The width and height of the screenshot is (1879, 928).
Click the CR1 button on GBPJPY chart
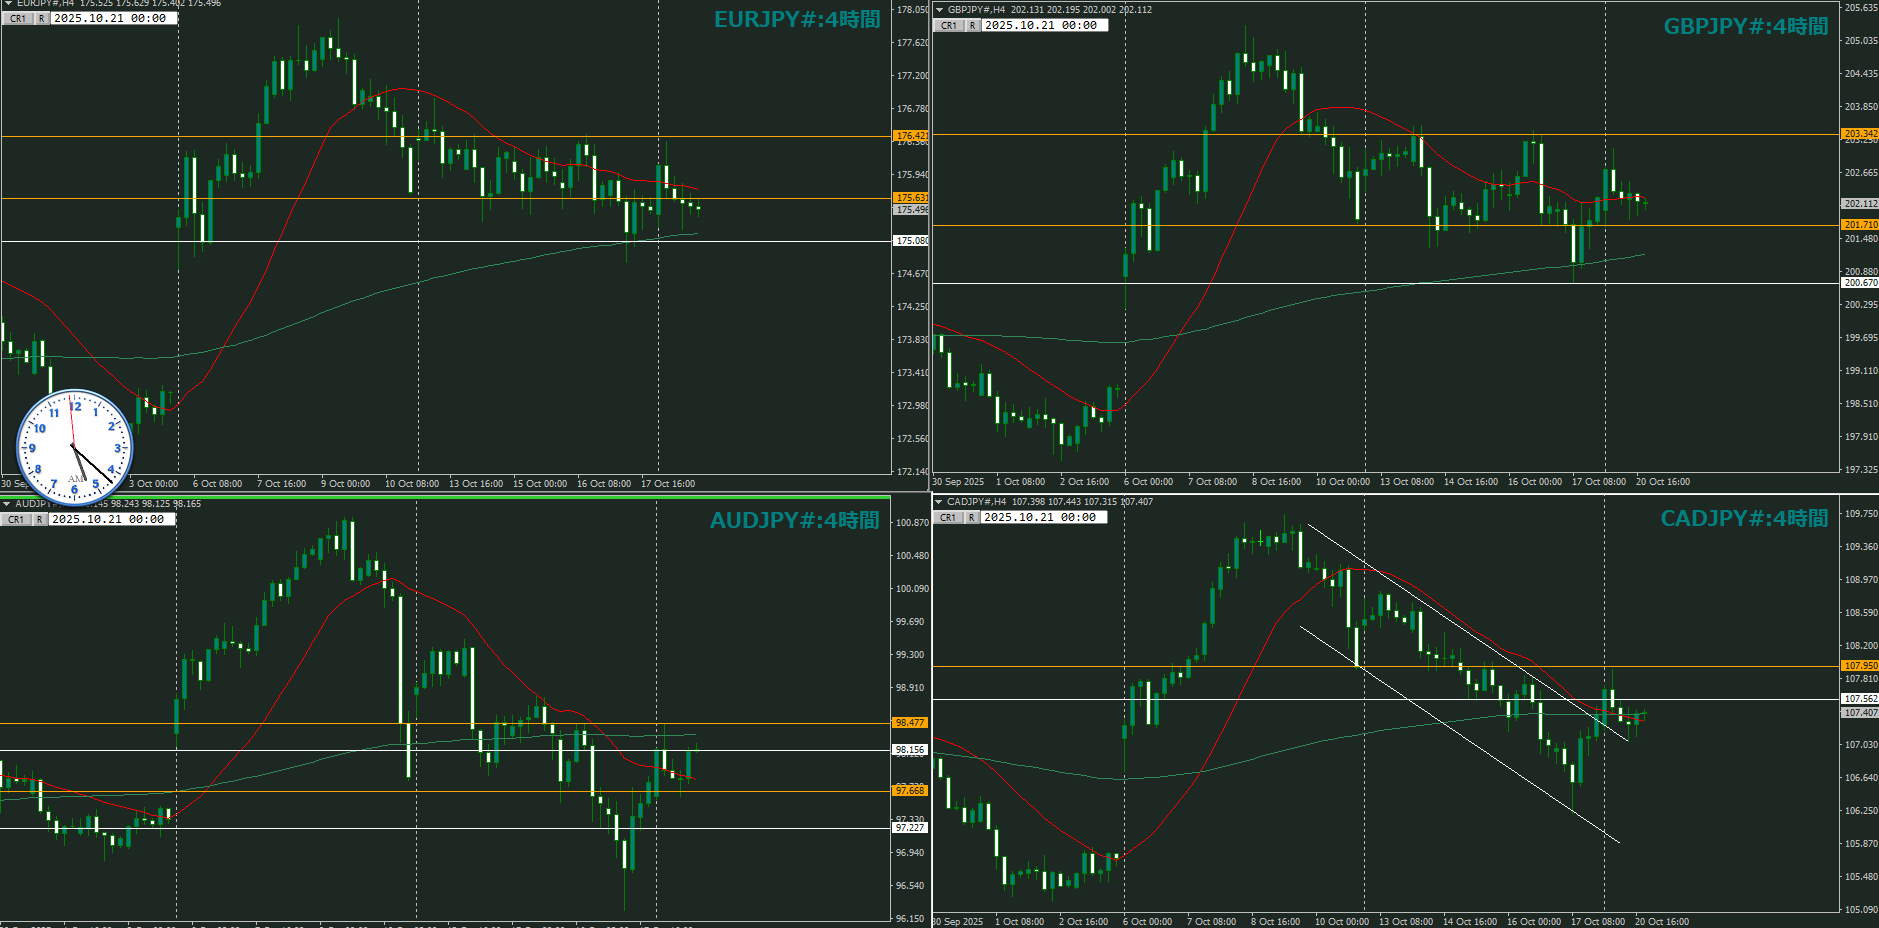[949, 26]
